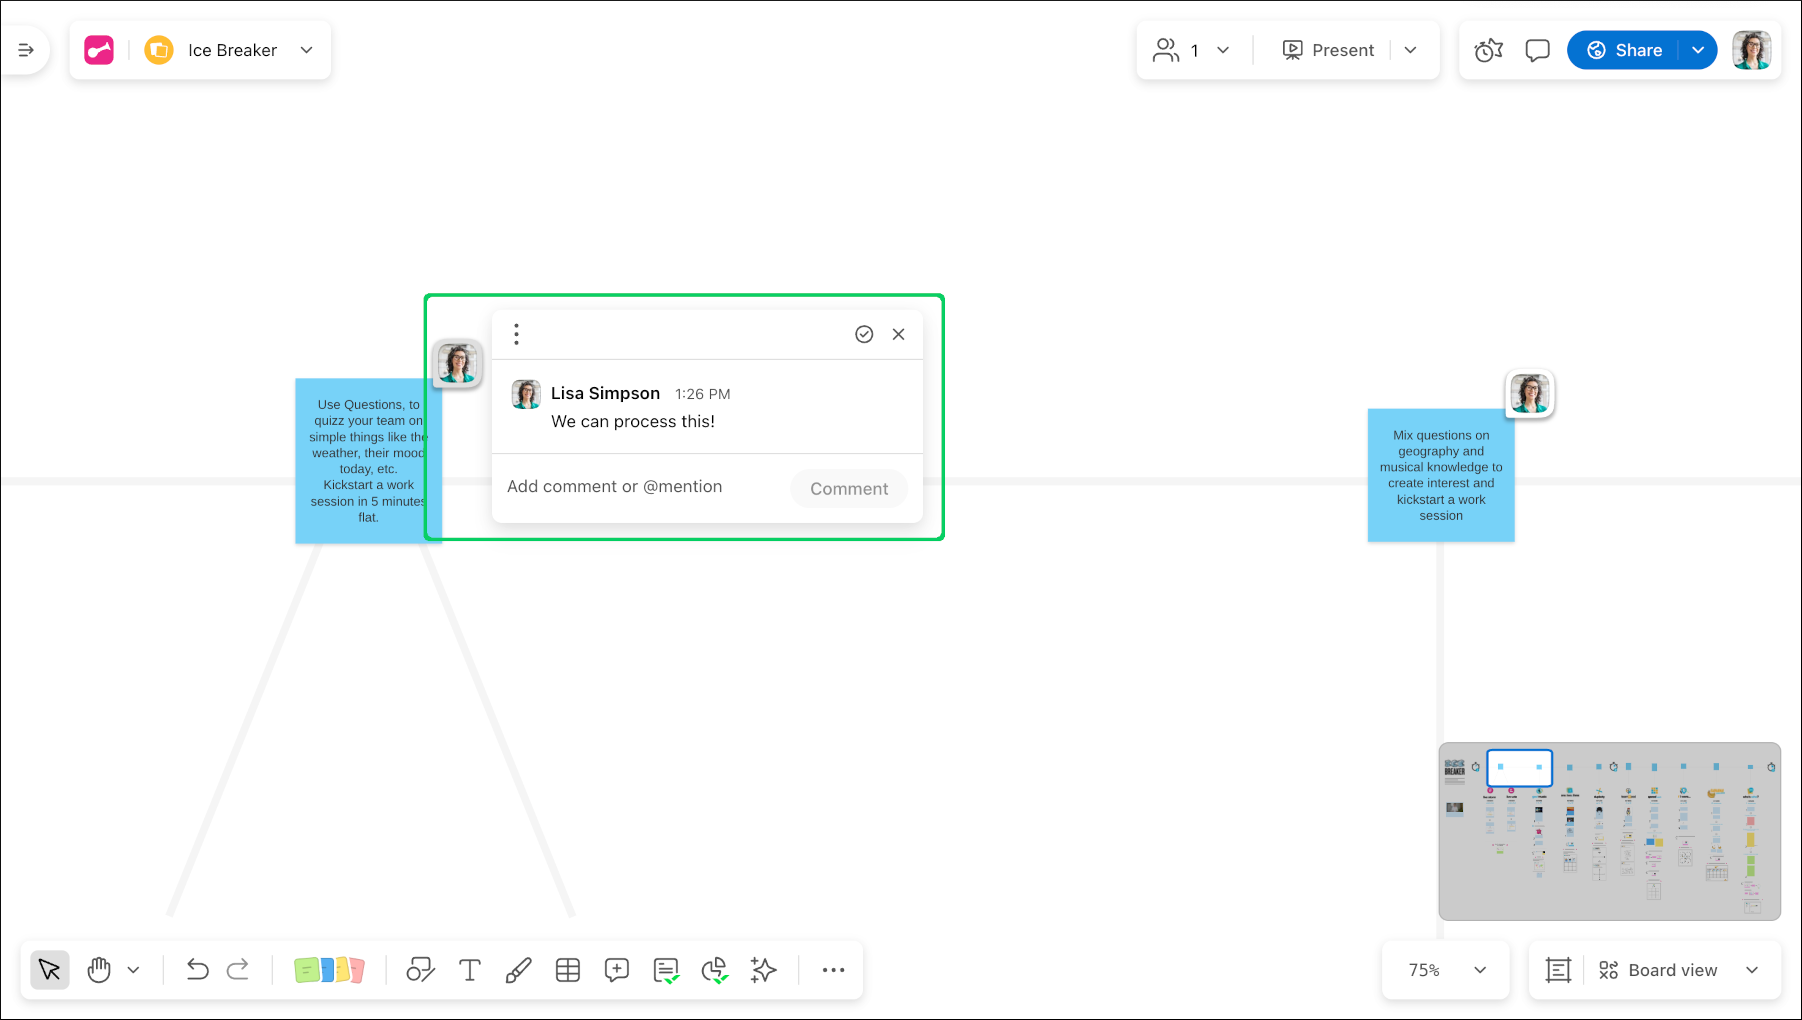The height and width of the screenshot is (1020, 1802).
Task: Open the more tools ellipsis menu
Action: click(x=833, y=970)
